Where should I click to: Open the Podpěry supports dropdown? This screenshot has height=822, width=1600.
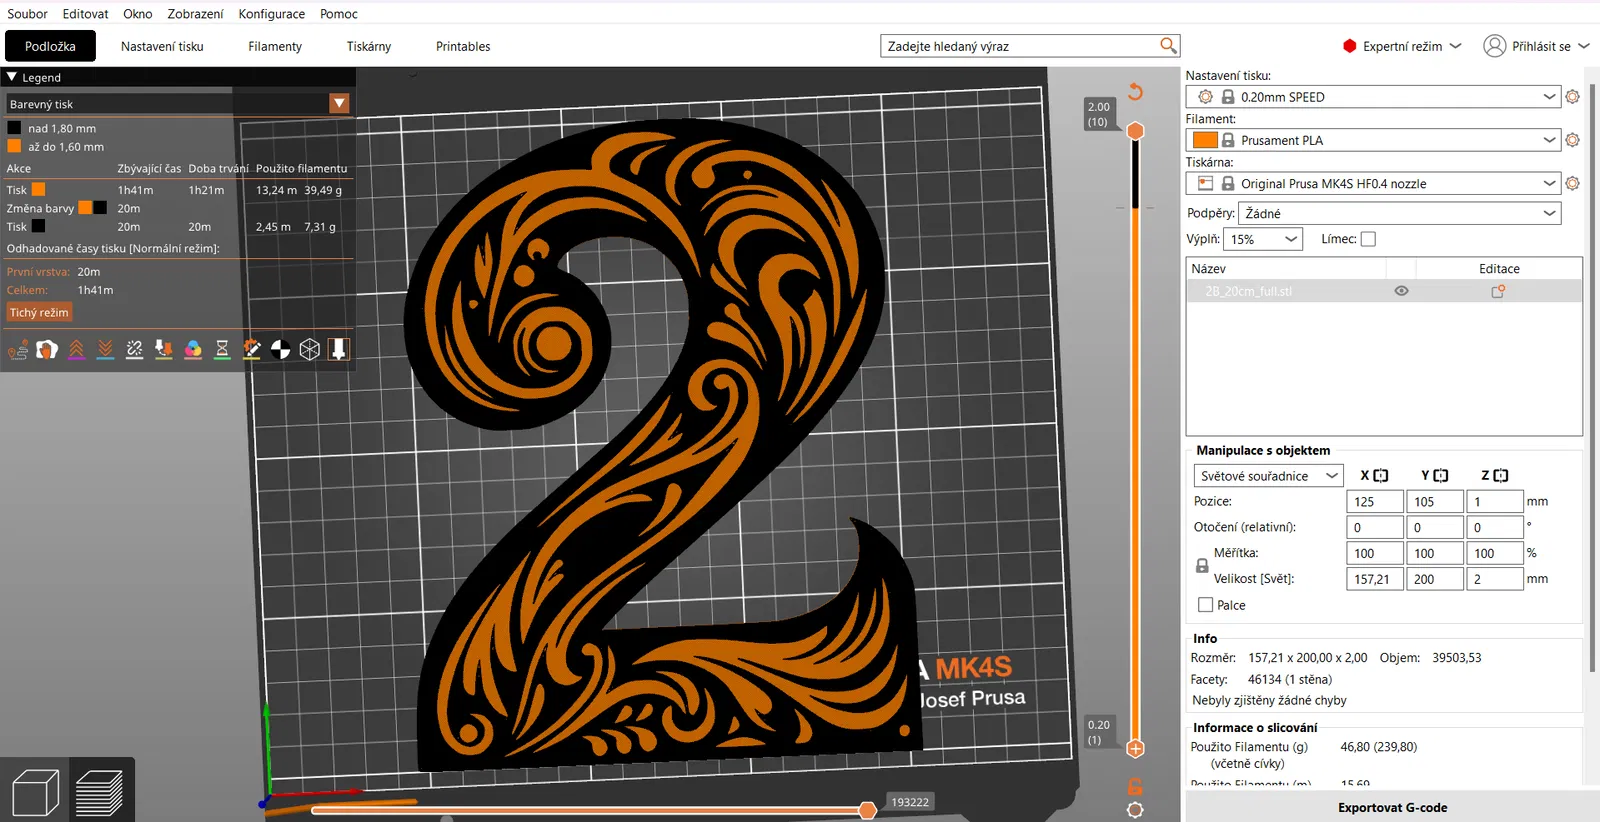tap(1399, 213)
